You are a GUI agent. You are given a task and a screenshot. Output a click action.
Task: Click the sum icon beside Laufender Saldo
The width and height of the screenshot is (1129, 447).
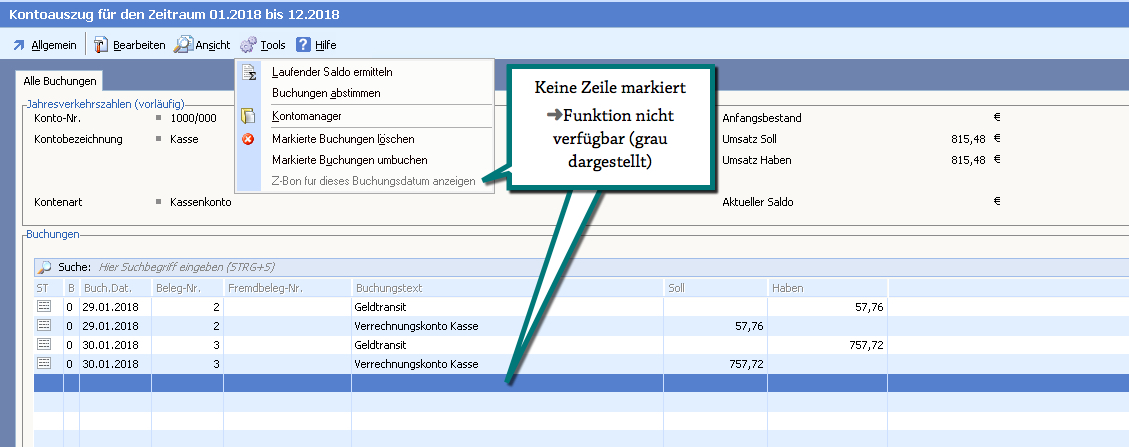pos(248,72)
